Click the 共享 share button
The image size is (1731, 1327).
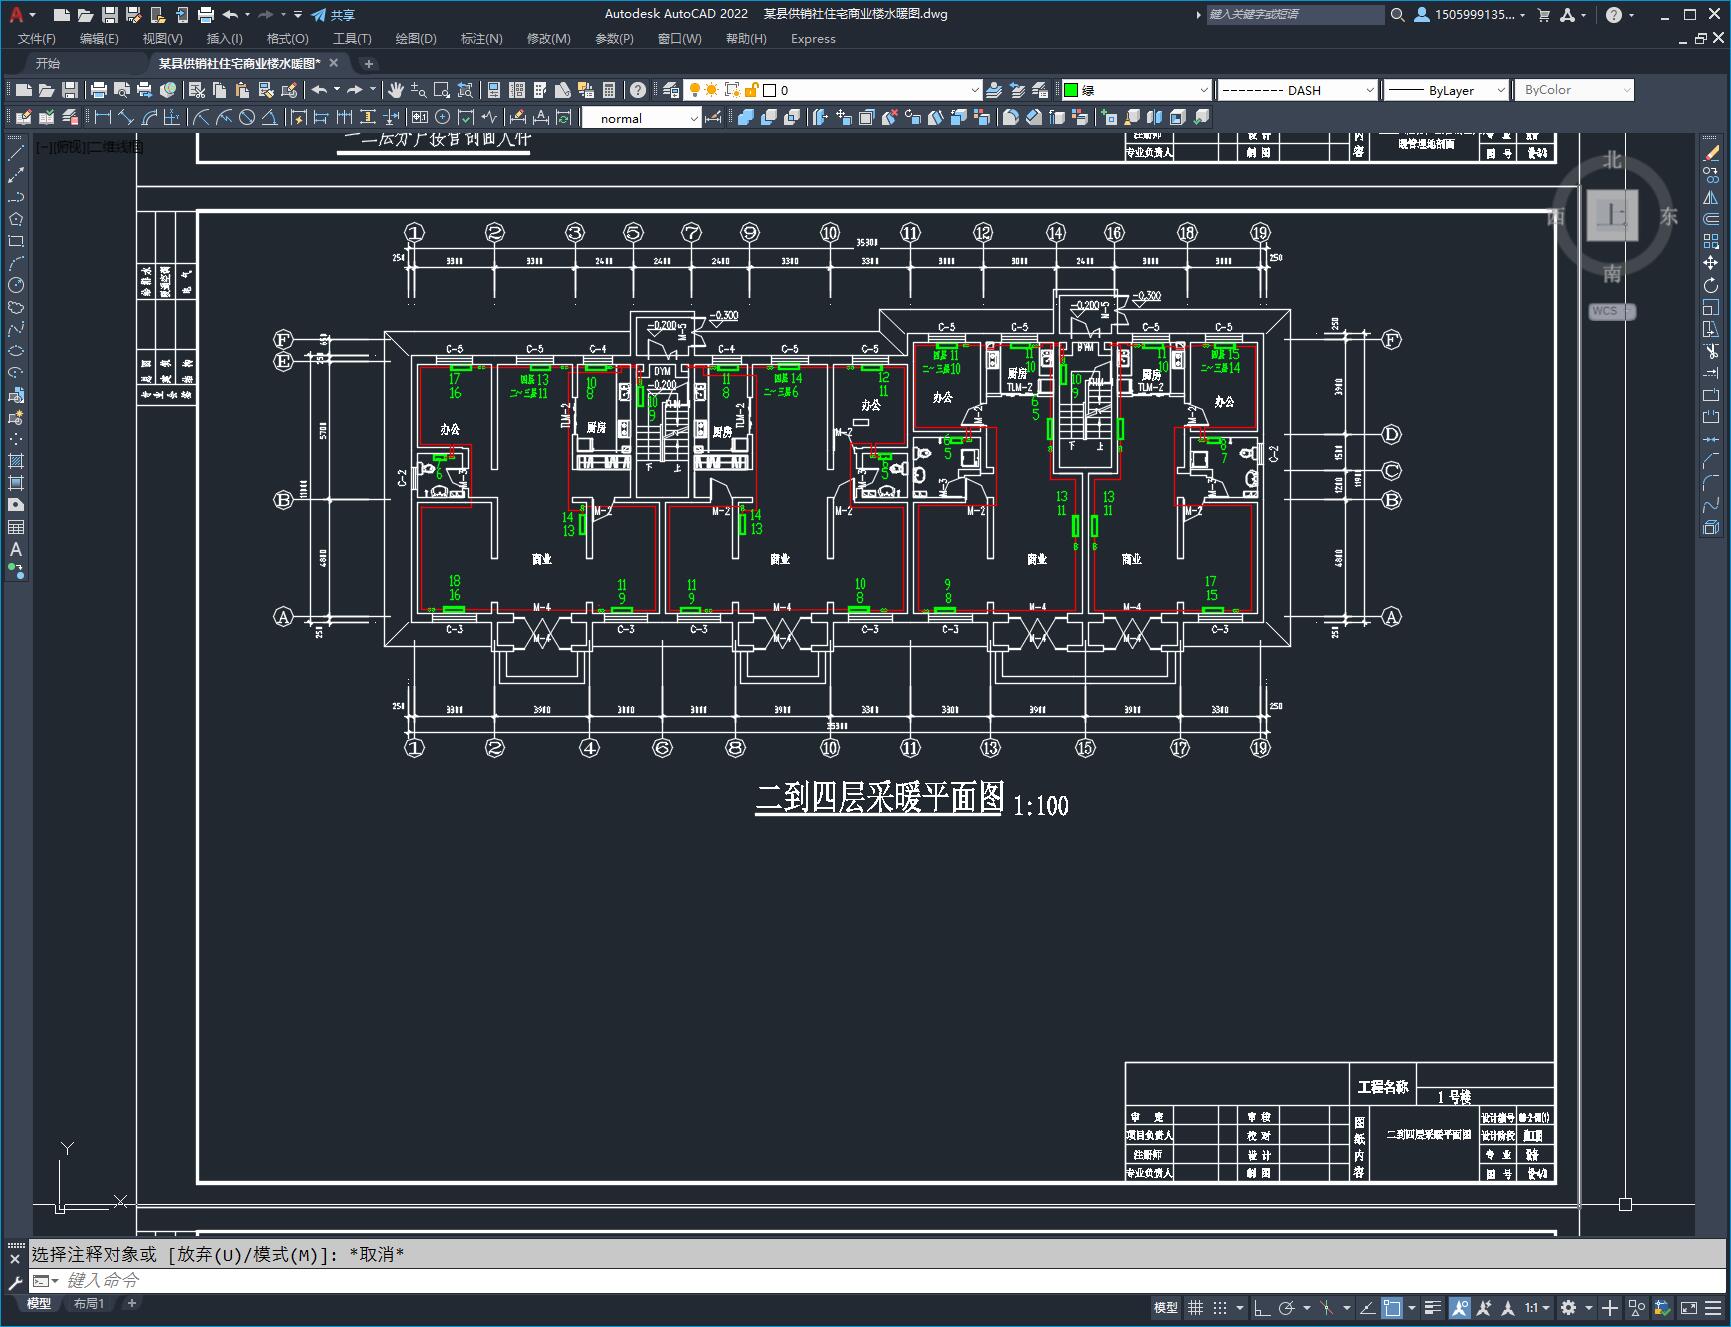tap(333, 15)
